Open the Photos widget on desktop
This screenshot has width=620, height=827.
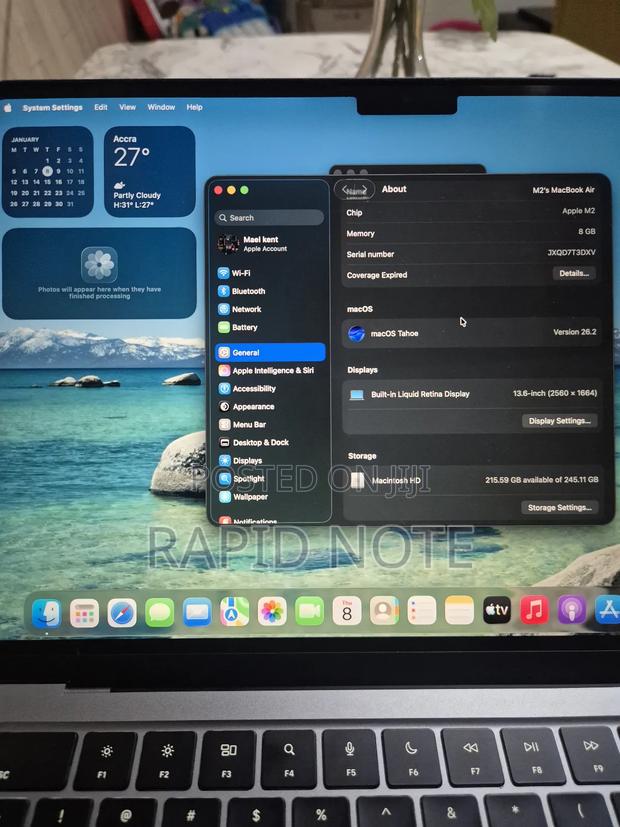click(99, 273)
